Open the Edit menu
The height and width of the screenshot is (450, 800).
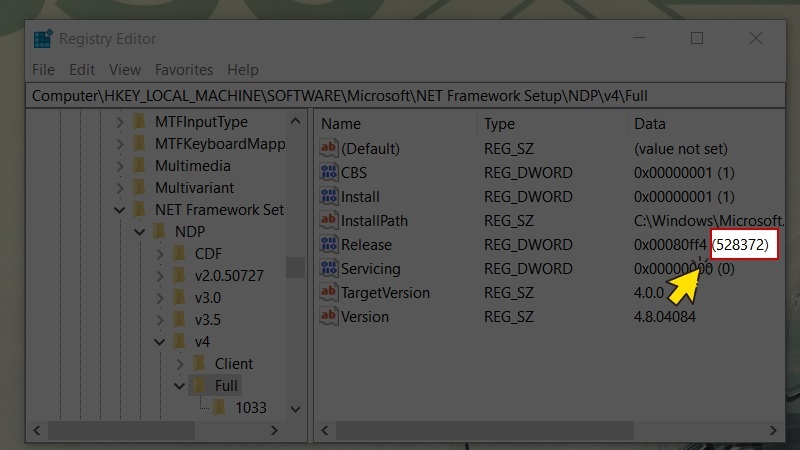[82, 70]
